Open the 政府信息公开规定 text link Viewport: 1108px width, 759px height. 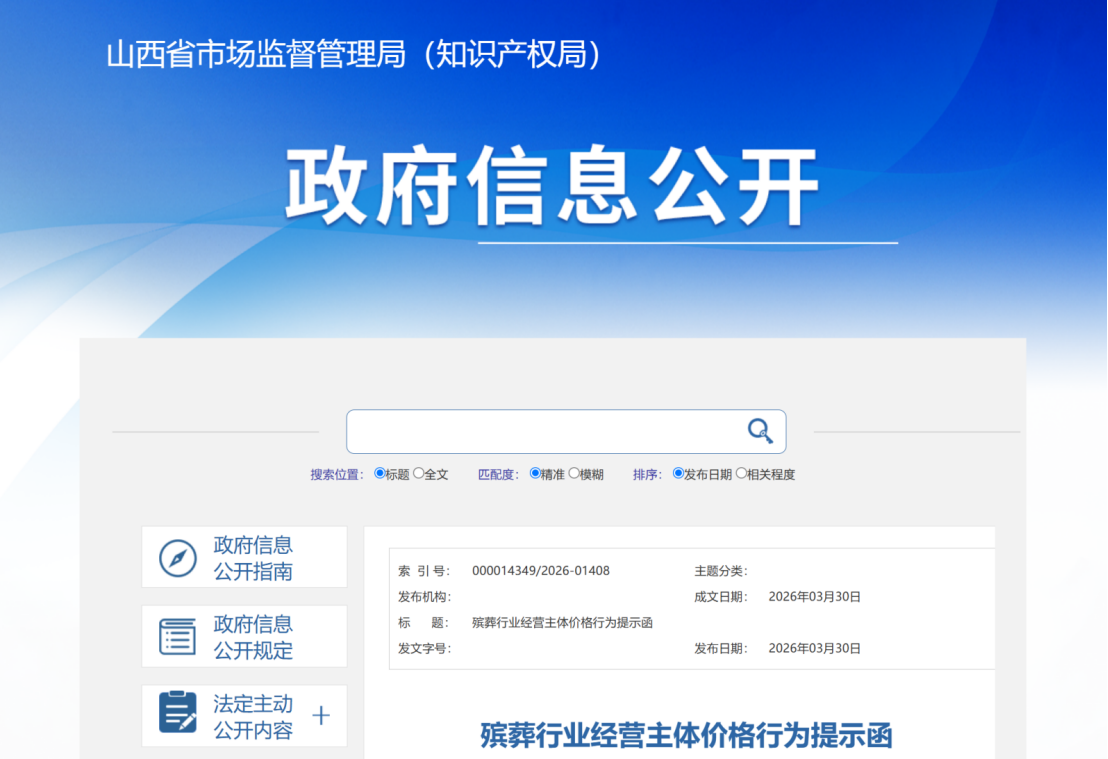253,637
